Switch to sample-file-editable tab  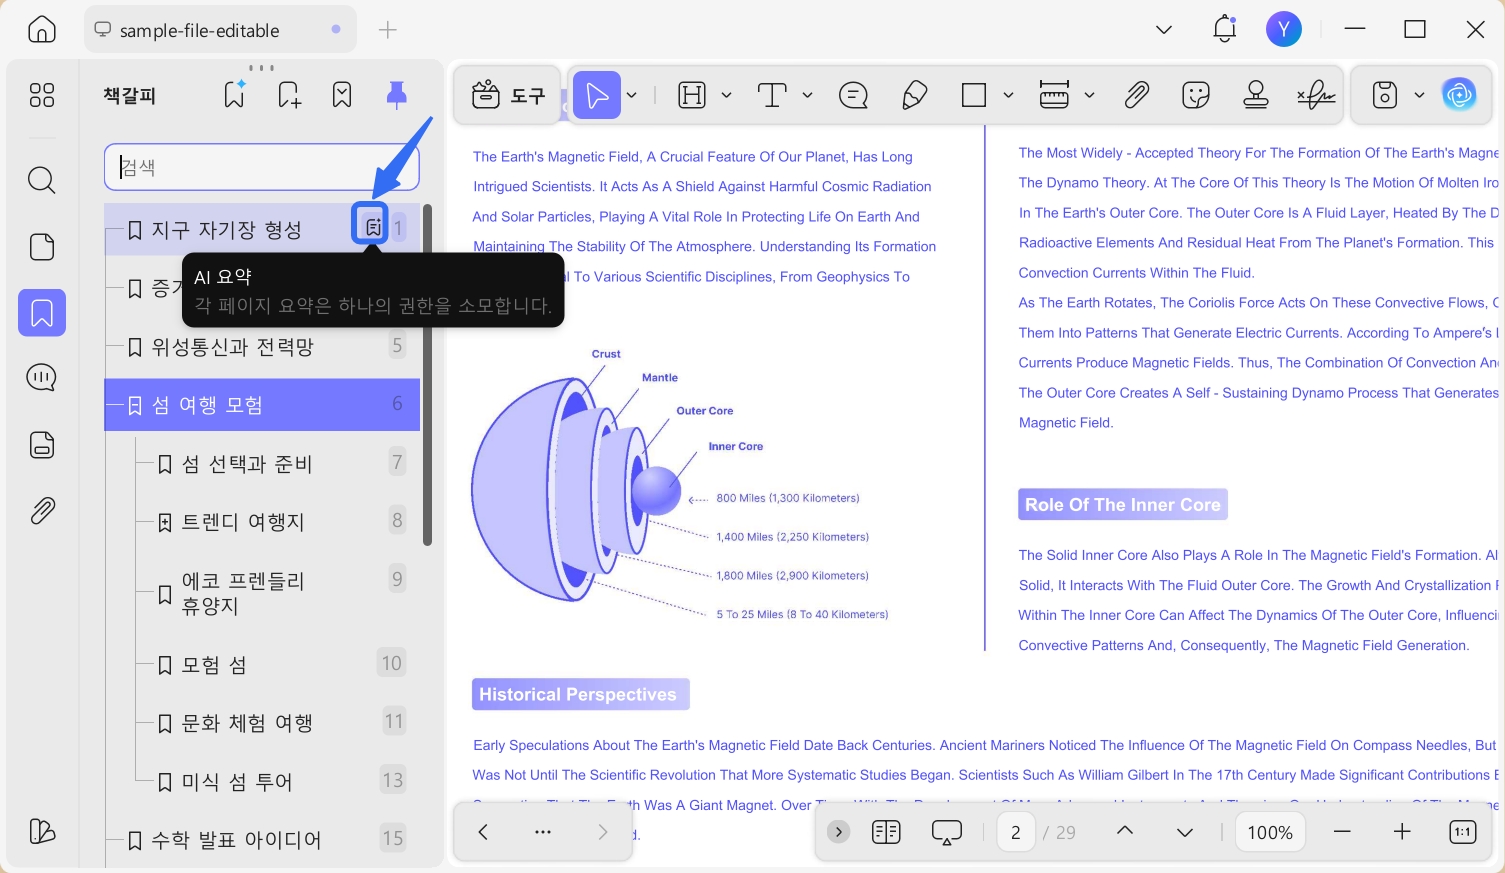click(220, 30)
